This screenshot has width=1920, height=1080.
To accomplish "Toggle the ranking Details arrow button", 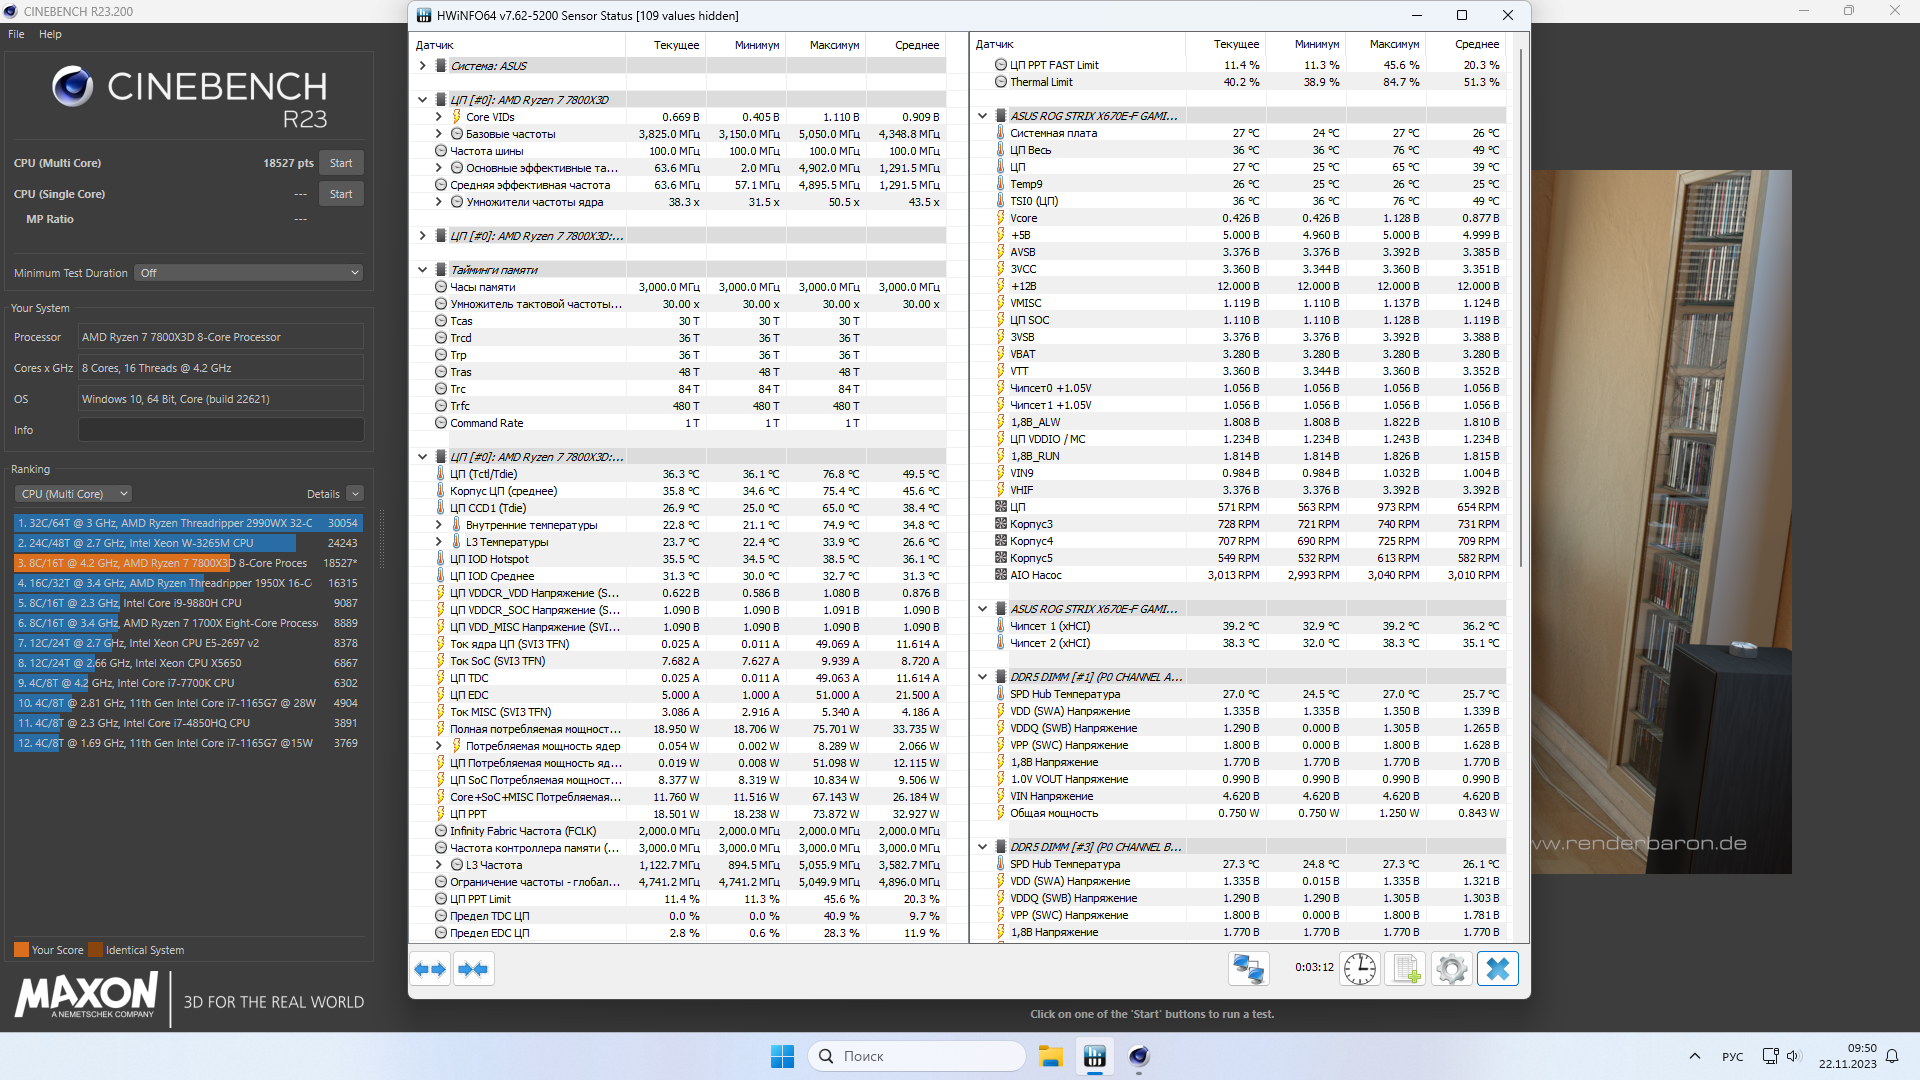I will point(355,494).
